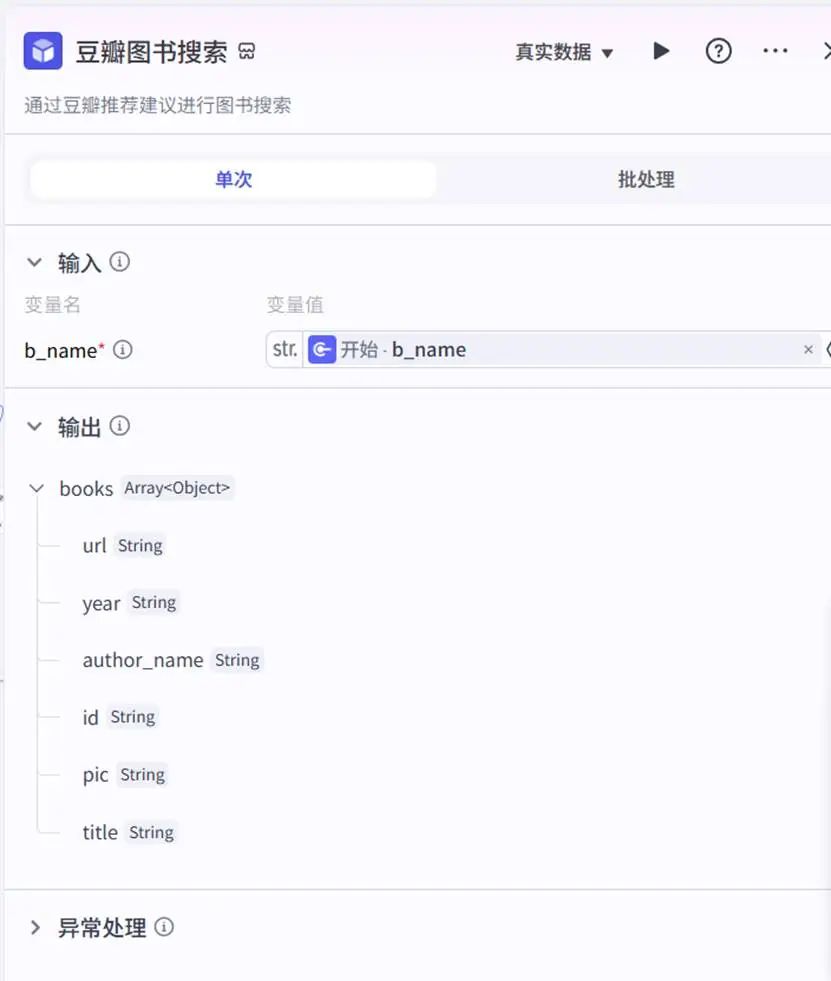831x981 pixels.
Task: Click the icon next to 豆瓣图书搜索 title
Action: click(x=247, y=51)
